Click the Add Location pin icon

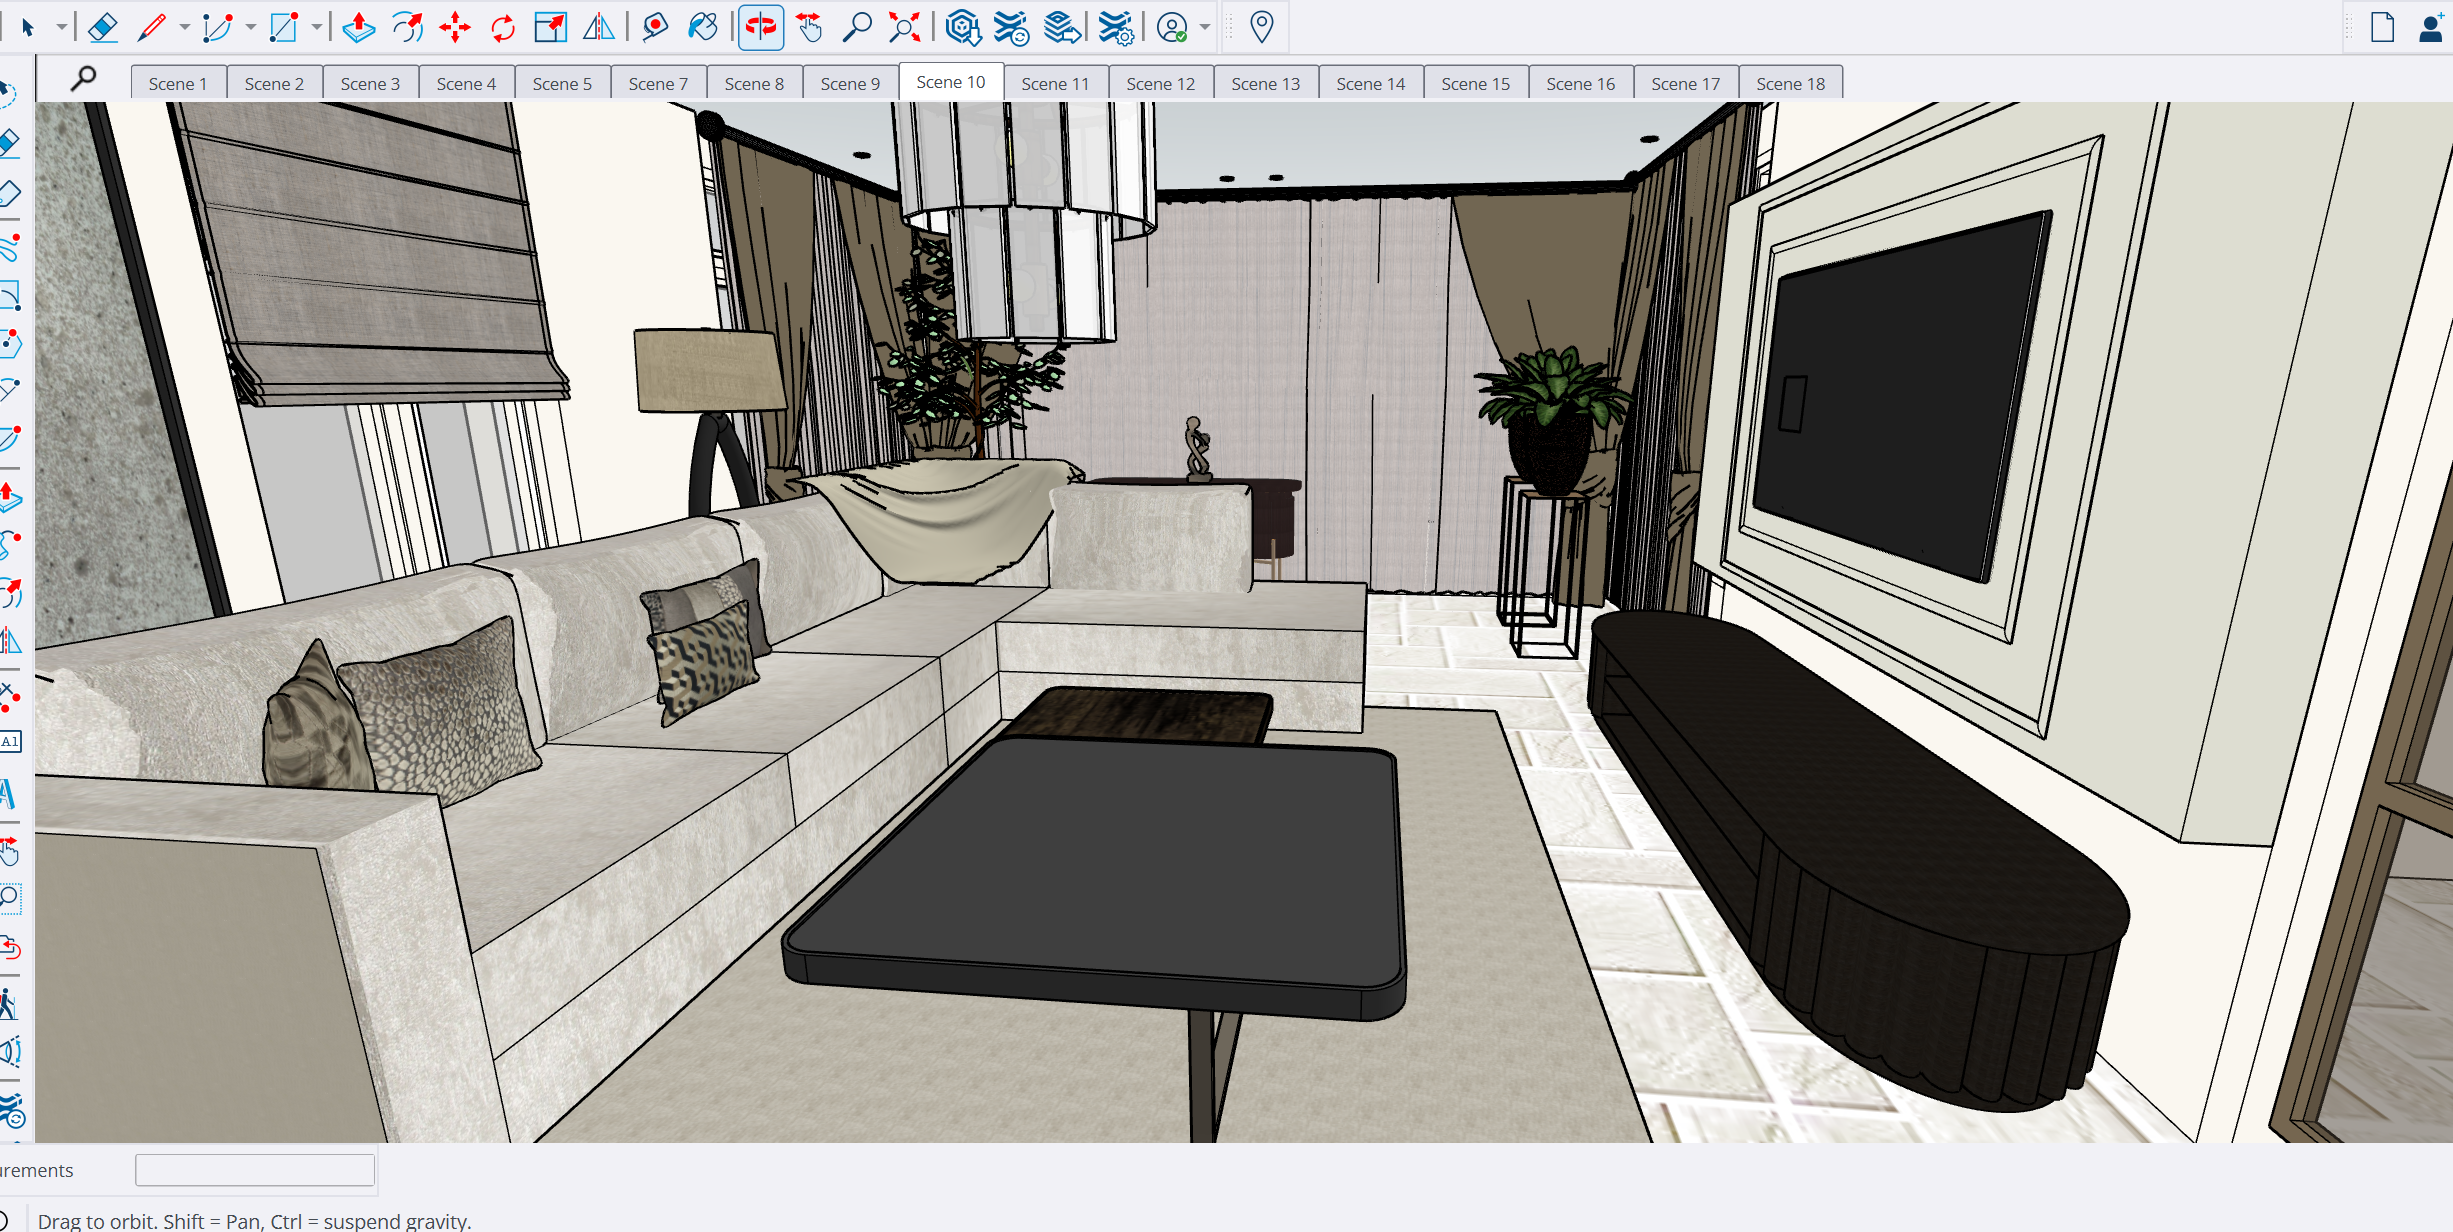(1262, 27)
